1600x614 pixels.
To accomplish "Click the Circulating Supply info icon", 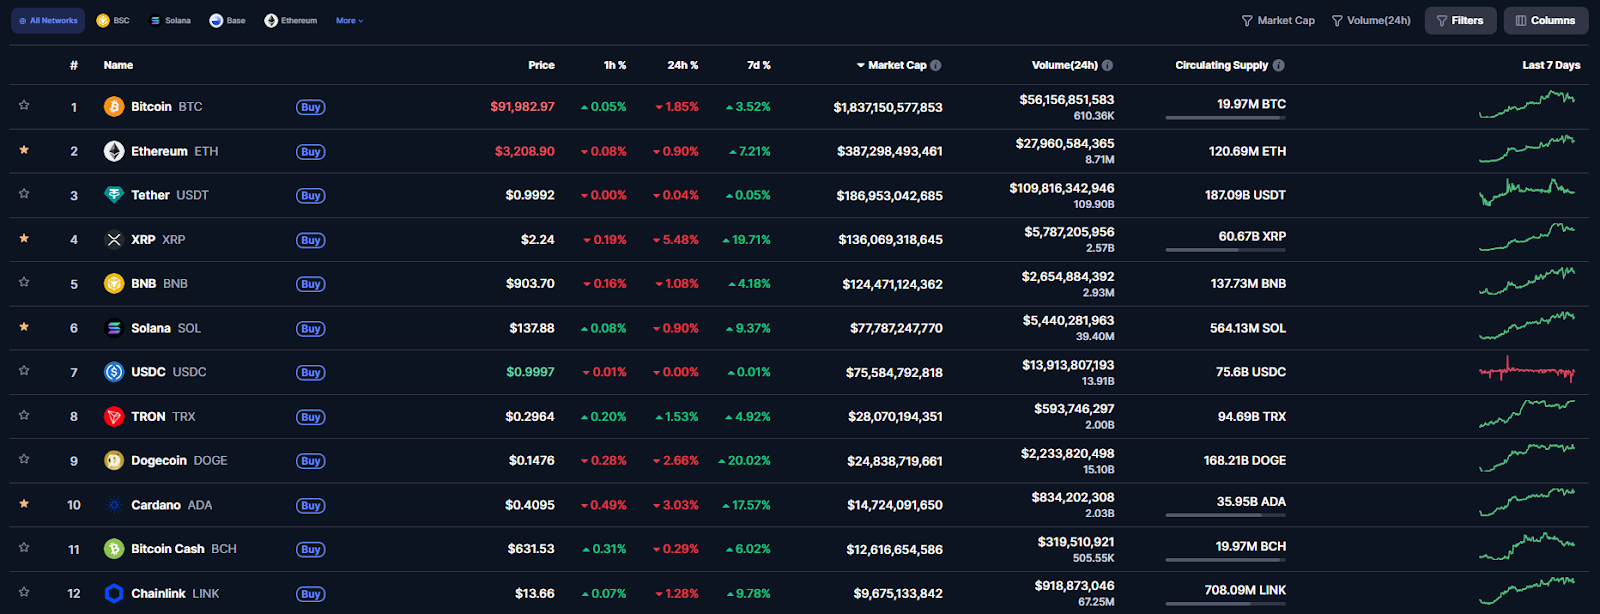I will click(1279, 65).
